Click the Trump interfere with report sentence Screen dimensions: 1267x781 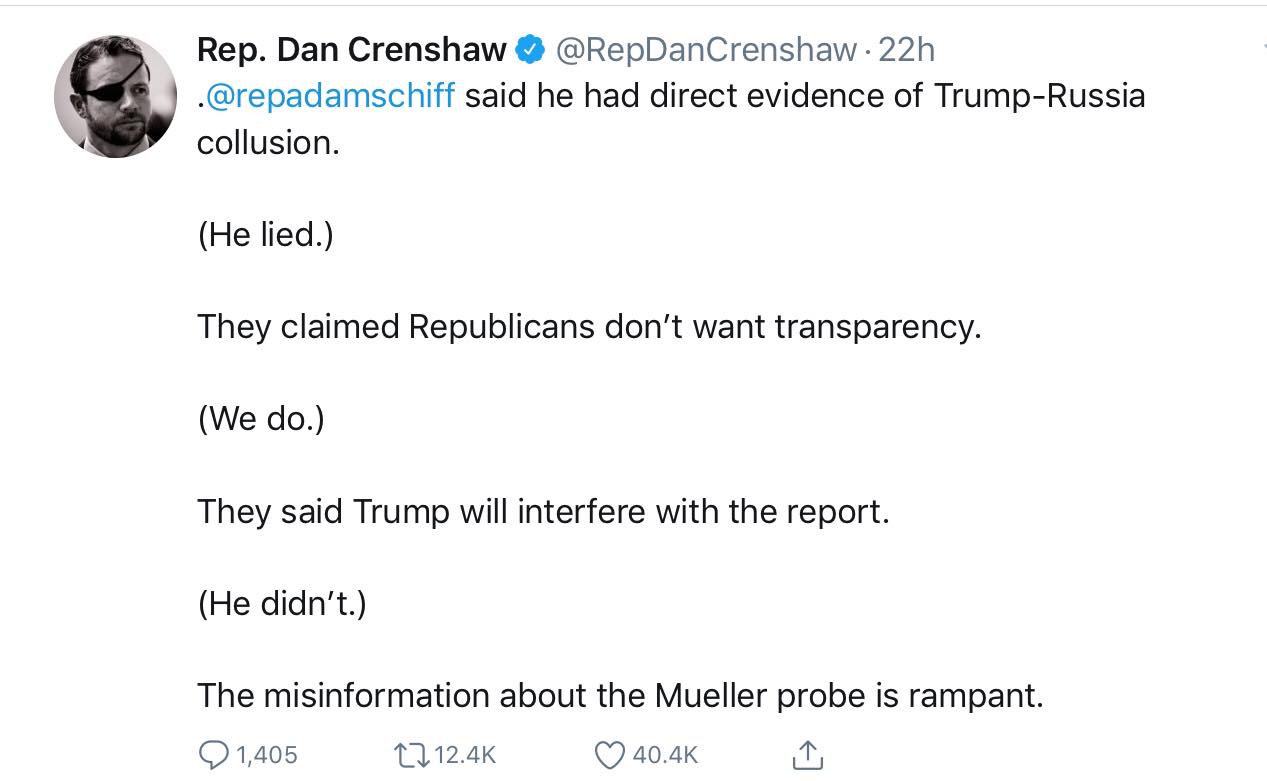click(543, 511)
